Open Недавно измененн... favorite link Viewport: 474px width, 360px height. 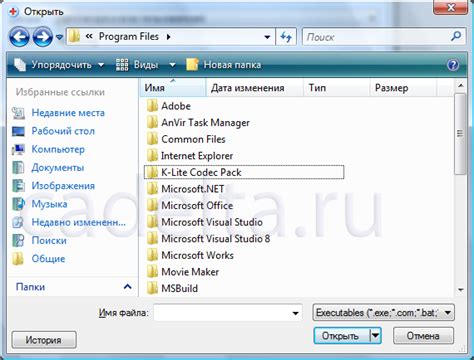coord(79,222)
